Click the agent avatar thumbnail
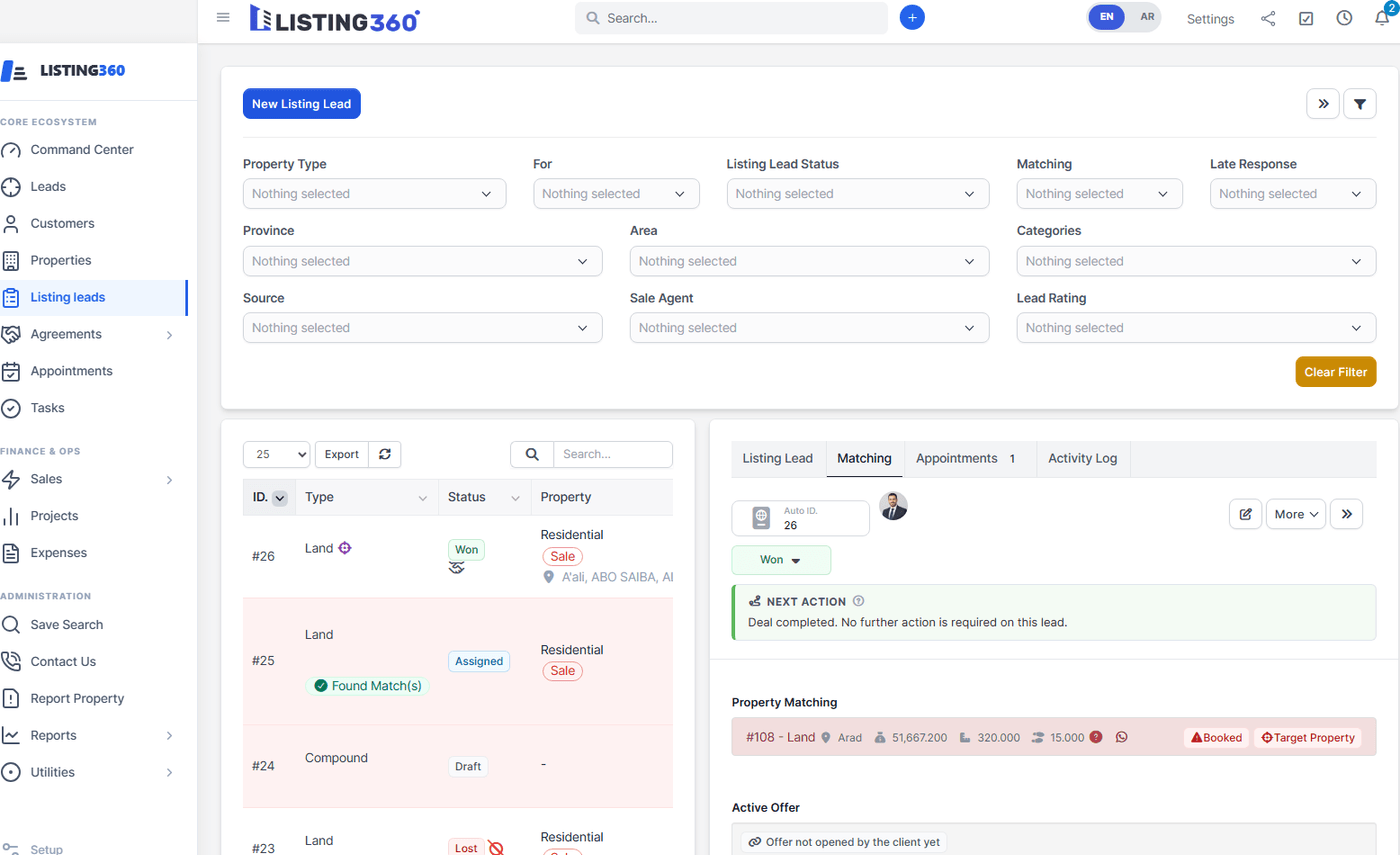 (x=893, y=506)
